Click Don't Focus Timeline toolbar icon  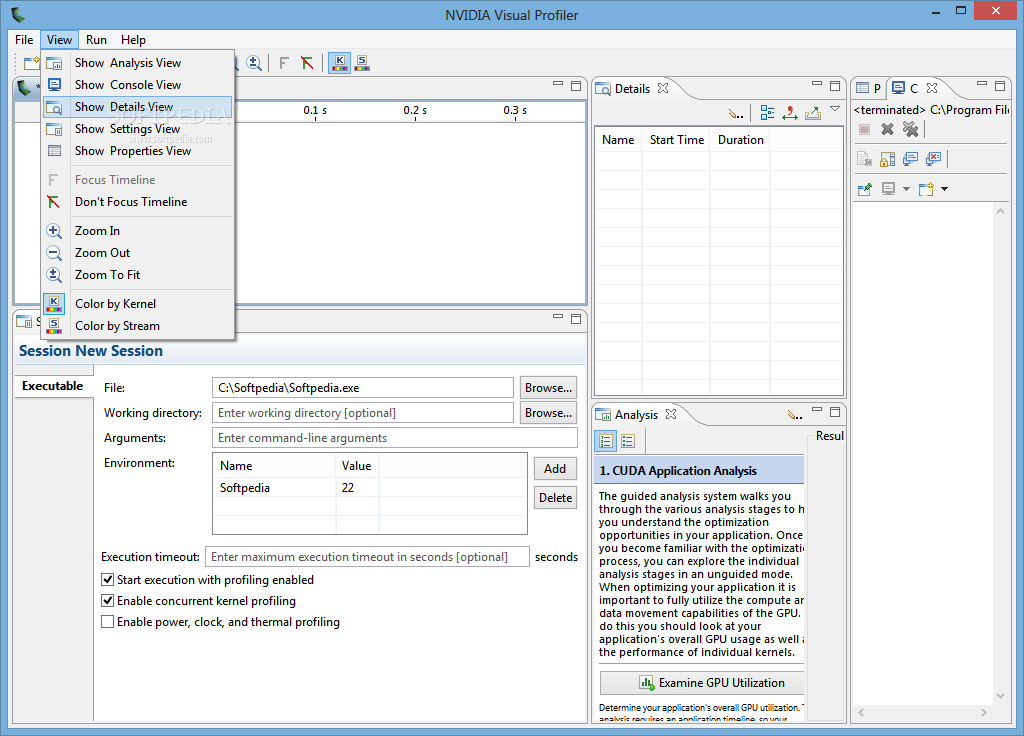click(307, 63)
